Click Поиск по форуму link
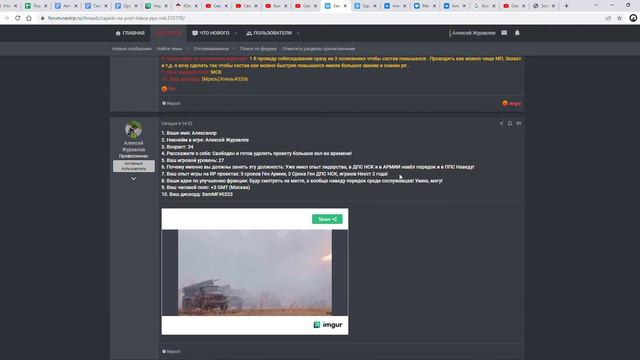The height and width of the screenshot is (360, 640). tap(258, 49)
